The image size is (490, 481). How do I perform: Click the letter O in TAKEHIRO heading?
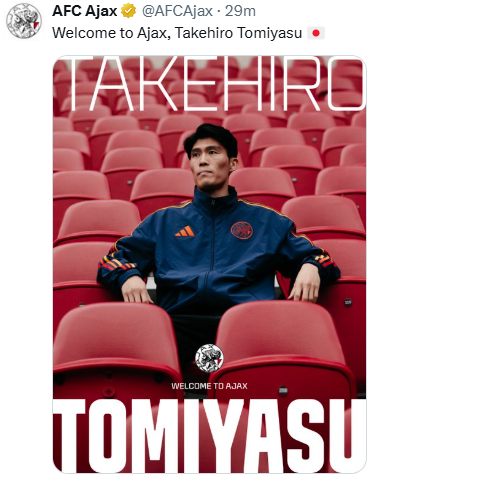346,83
